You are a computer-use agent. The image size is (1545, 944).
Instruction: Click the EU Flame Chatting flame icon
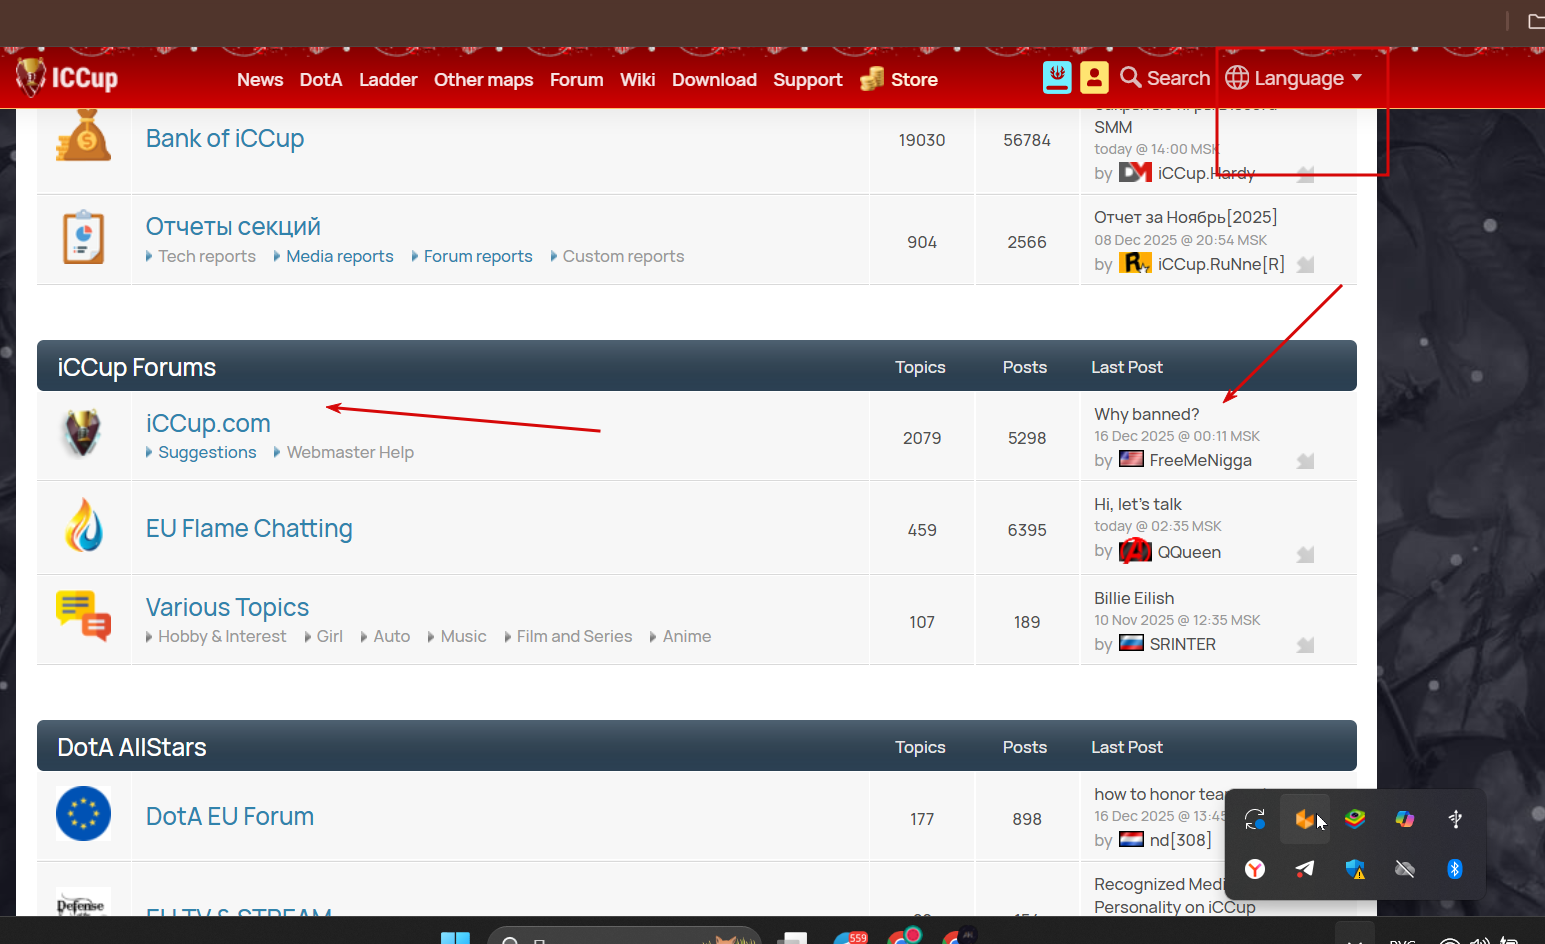83,526
